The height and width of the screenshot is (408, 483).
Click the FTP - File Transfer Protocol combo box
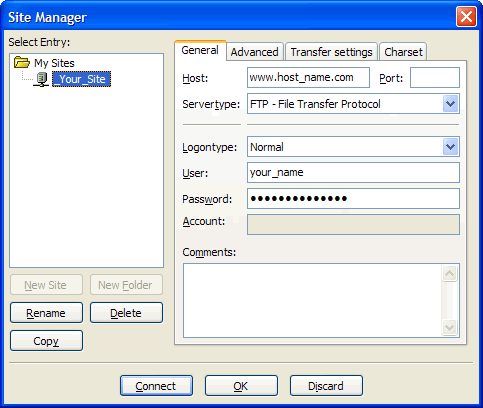tap(353, 104)
